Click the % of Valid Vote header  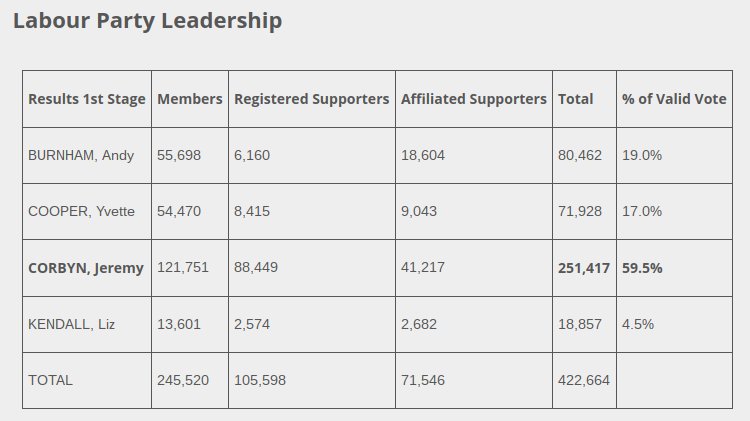coord(674,99)
